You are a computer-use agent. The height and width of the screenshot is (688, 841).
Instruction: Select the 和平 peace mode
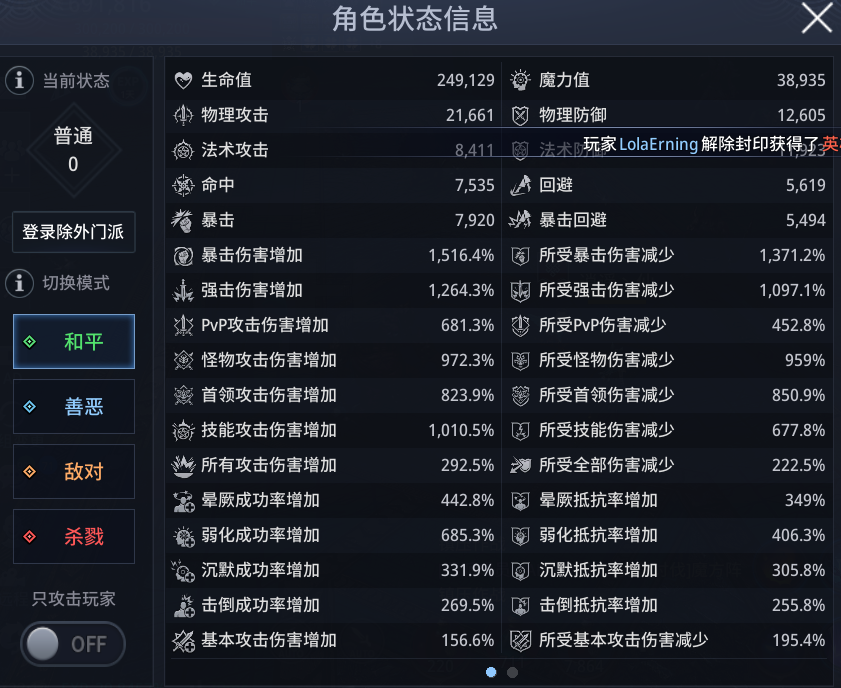pyautogui.click(x=73, y=341)
